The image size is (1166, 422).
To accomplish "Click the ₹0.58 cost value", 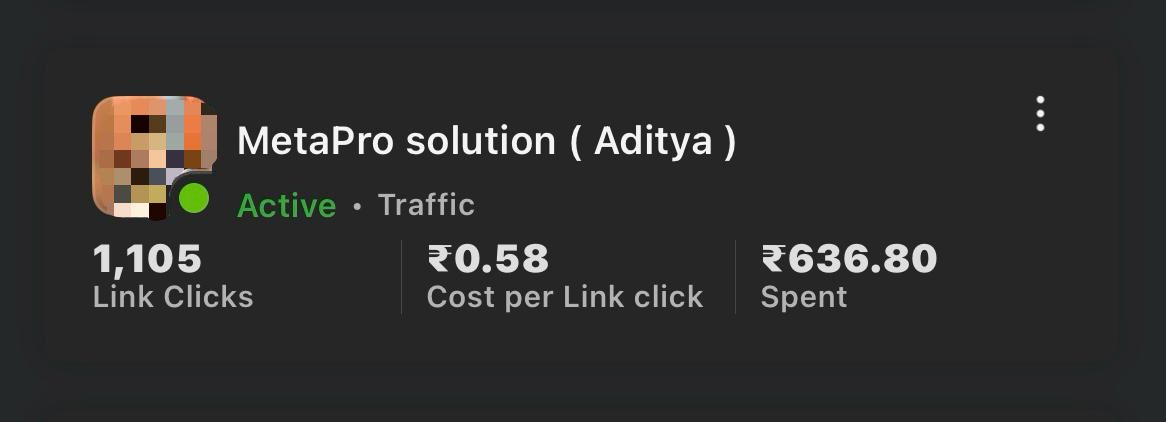I will click(x=488, y=259).
